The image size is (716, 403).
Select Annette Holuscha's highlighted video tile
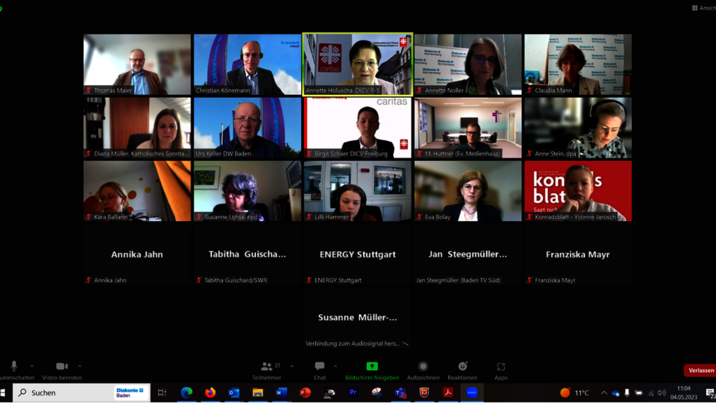click(357, 64)
